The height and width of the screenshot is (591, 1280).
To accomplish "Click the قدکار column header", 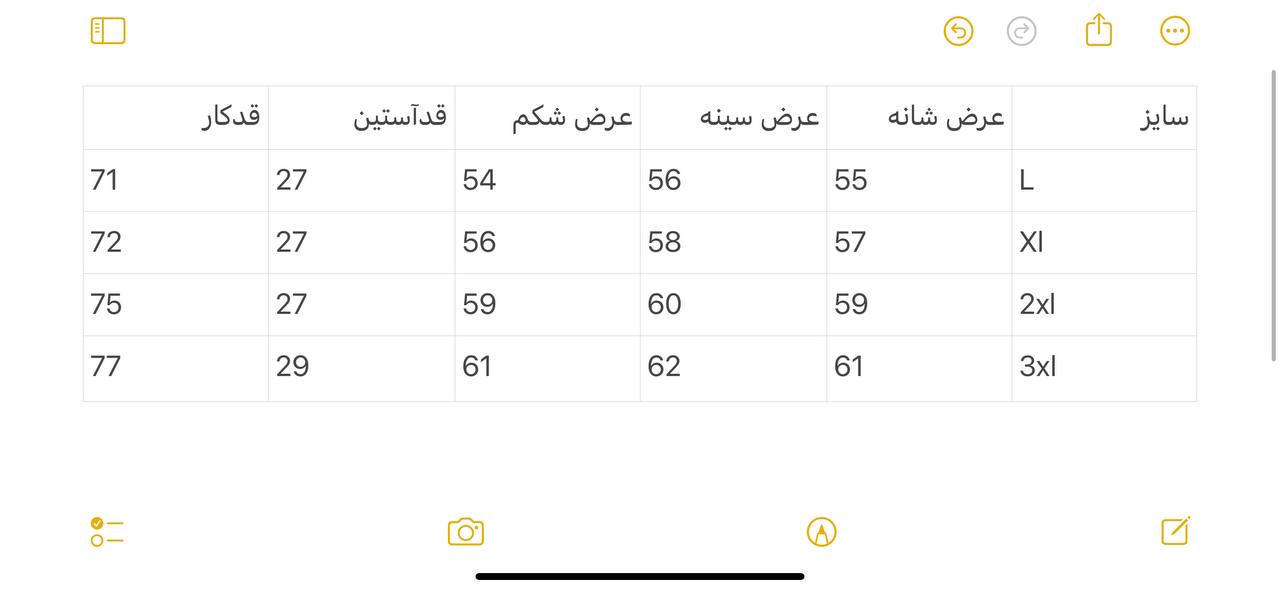I will click(176, 116).
